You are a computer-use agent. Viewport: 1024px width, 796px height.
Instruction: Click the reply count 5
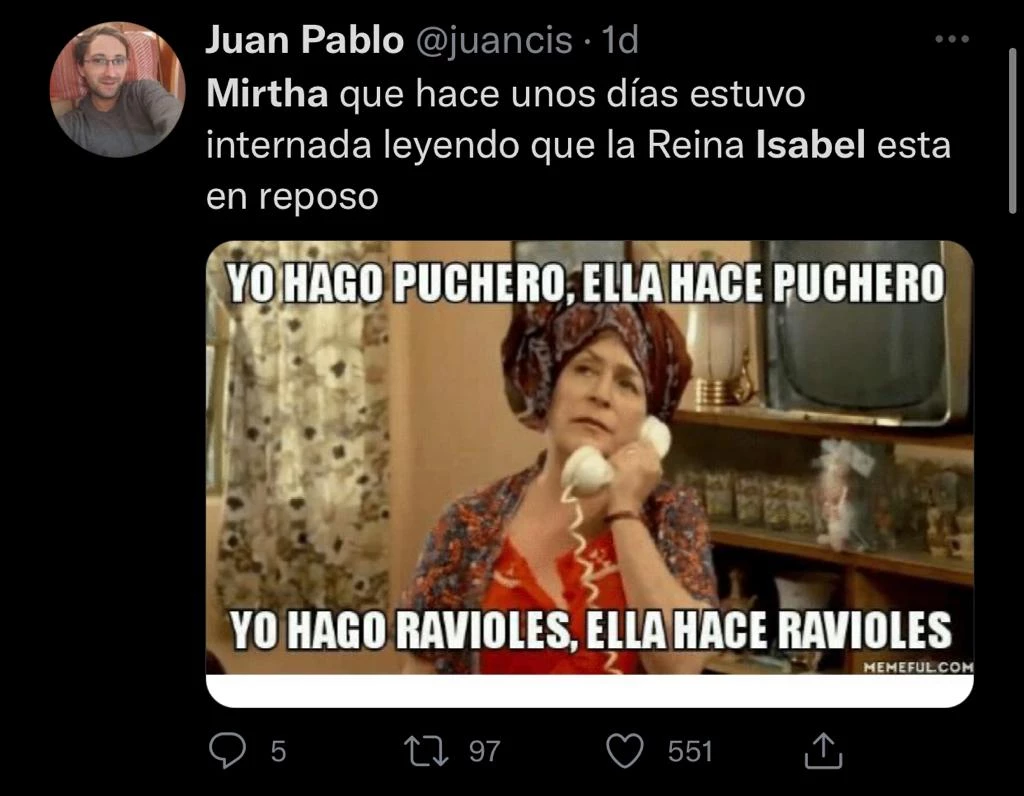tap(278, 752)
